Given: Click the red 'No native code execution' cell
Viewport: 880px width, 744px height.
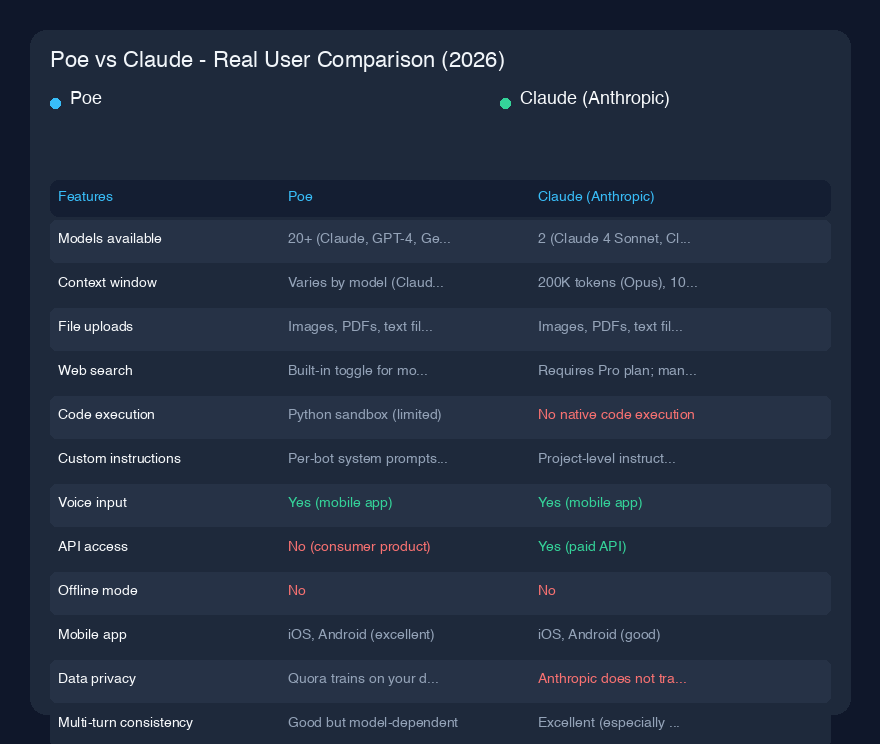Looking at the screenshot, I should [x=616, y=414].
